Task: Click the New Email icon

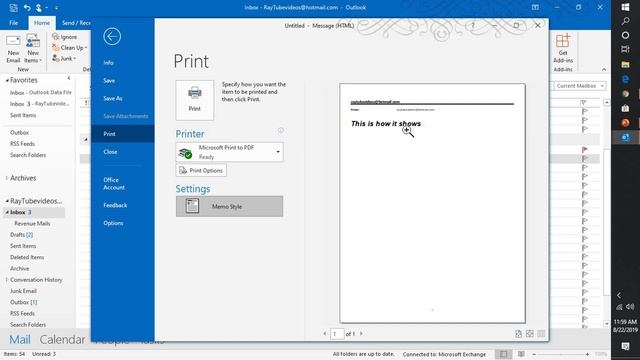Action: click(x=13, y=49)
